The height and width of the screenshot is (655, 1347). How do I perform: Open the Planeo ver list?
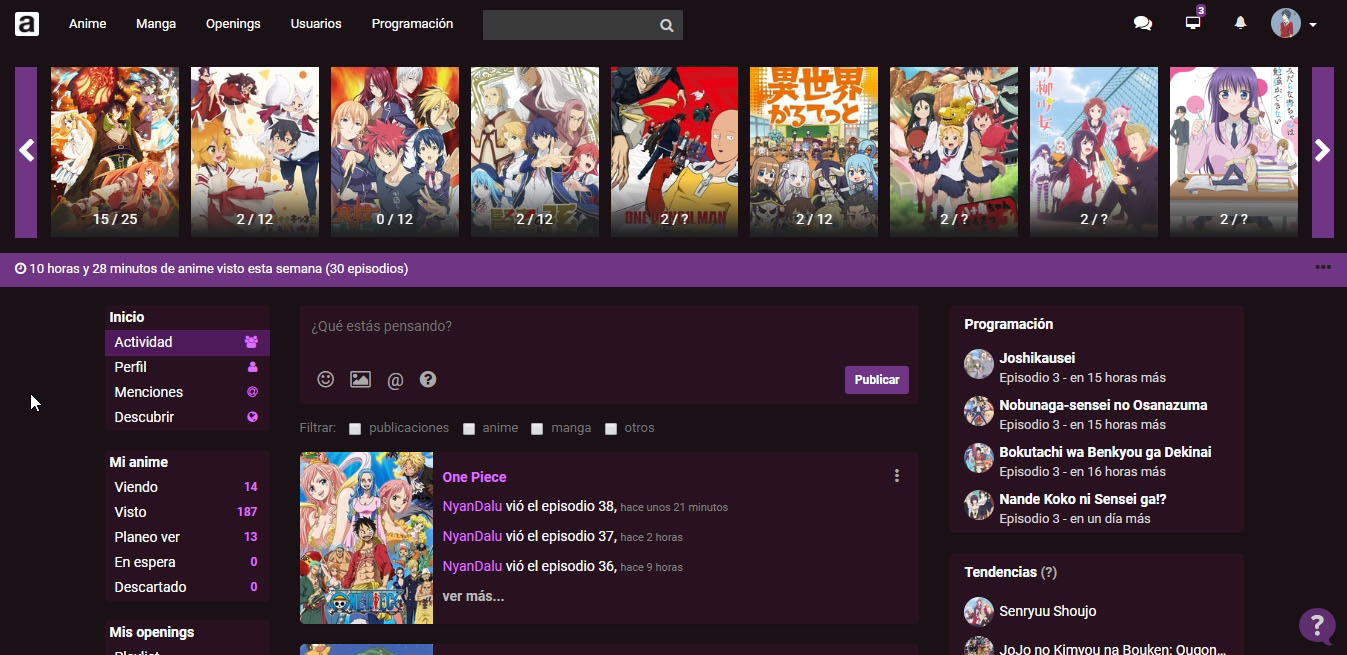coord(187,537)
